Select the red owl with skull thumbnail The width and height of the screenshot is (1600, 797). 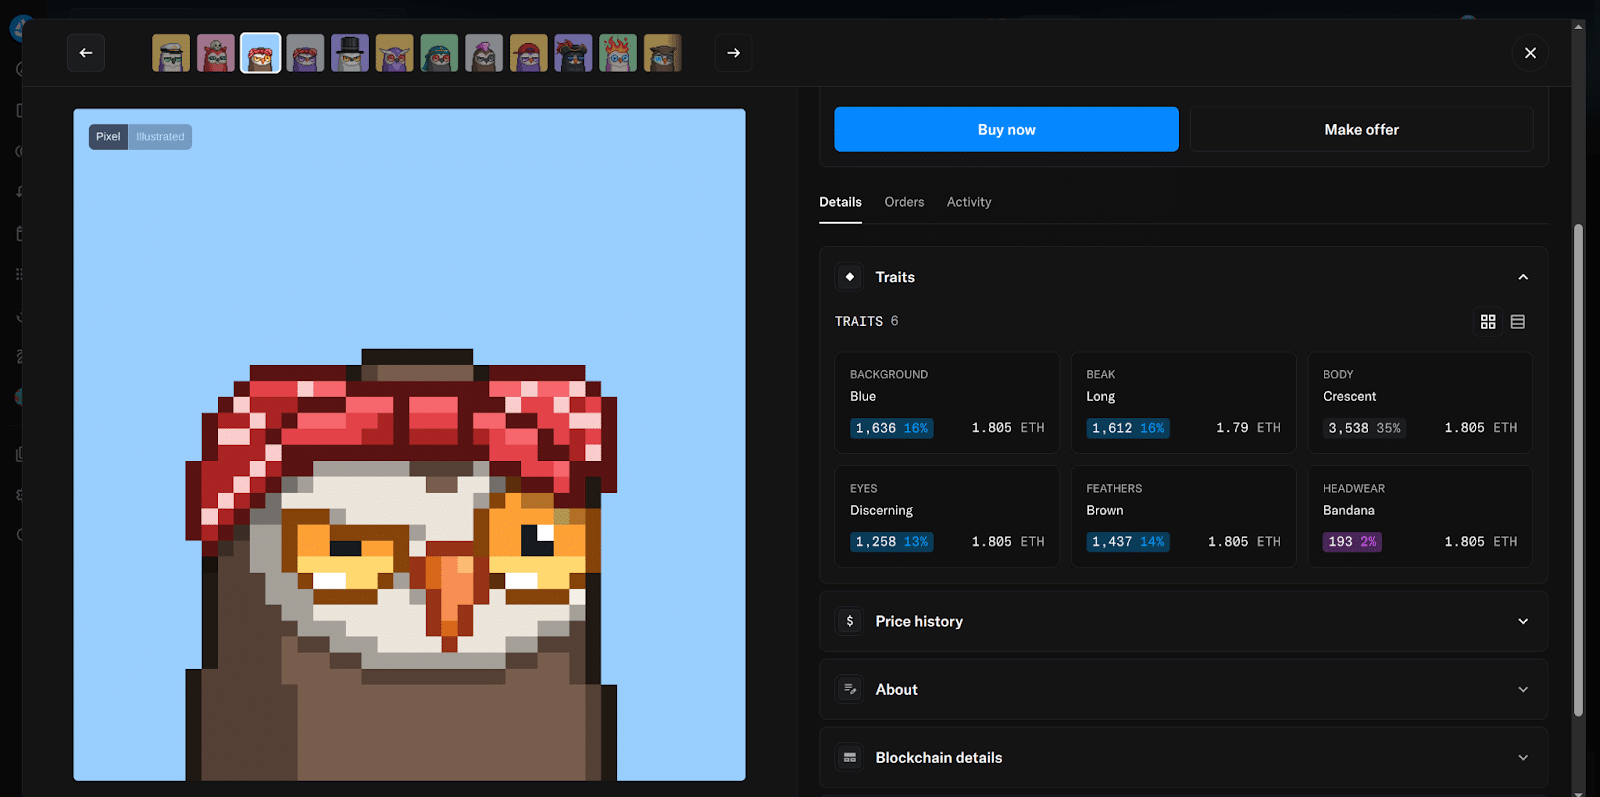point(216,53)
